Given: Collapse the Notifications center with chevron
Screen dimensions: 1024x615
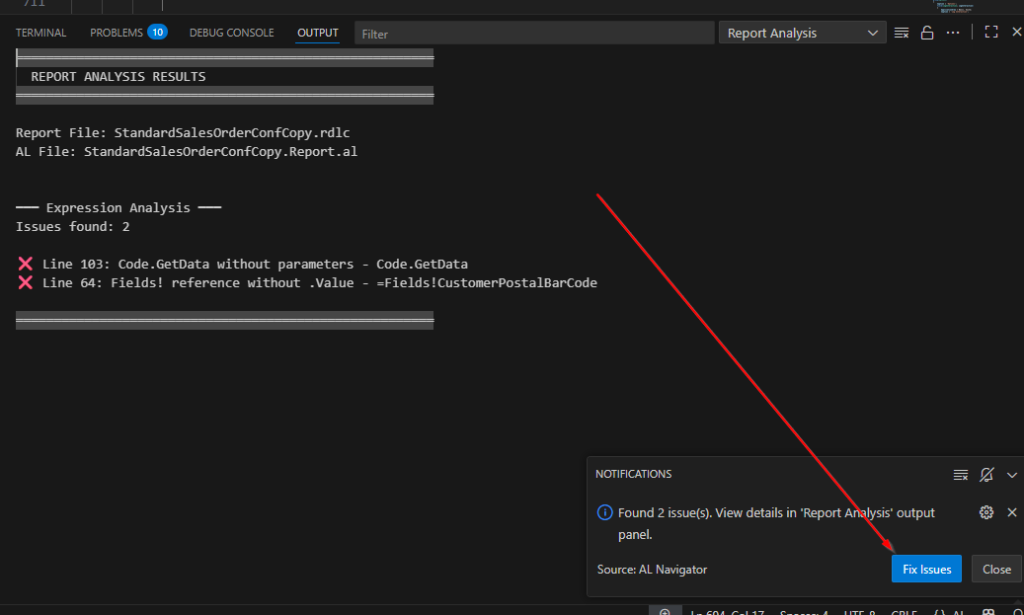Looking at the screenshot, I should (1012, 474).
